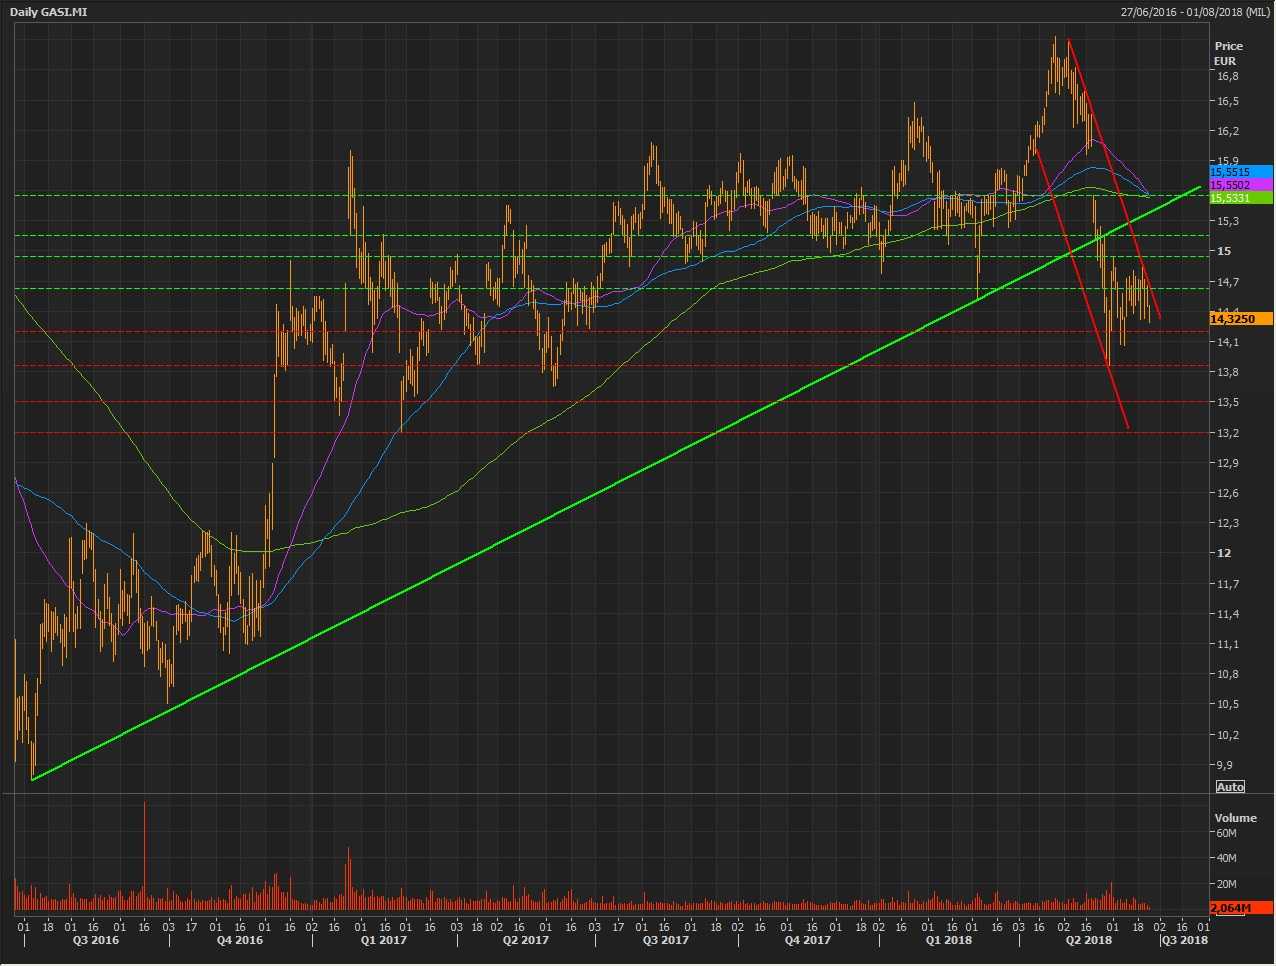Select Q4 2017 on the time axis
The image size is (1276, 966).
807,940
